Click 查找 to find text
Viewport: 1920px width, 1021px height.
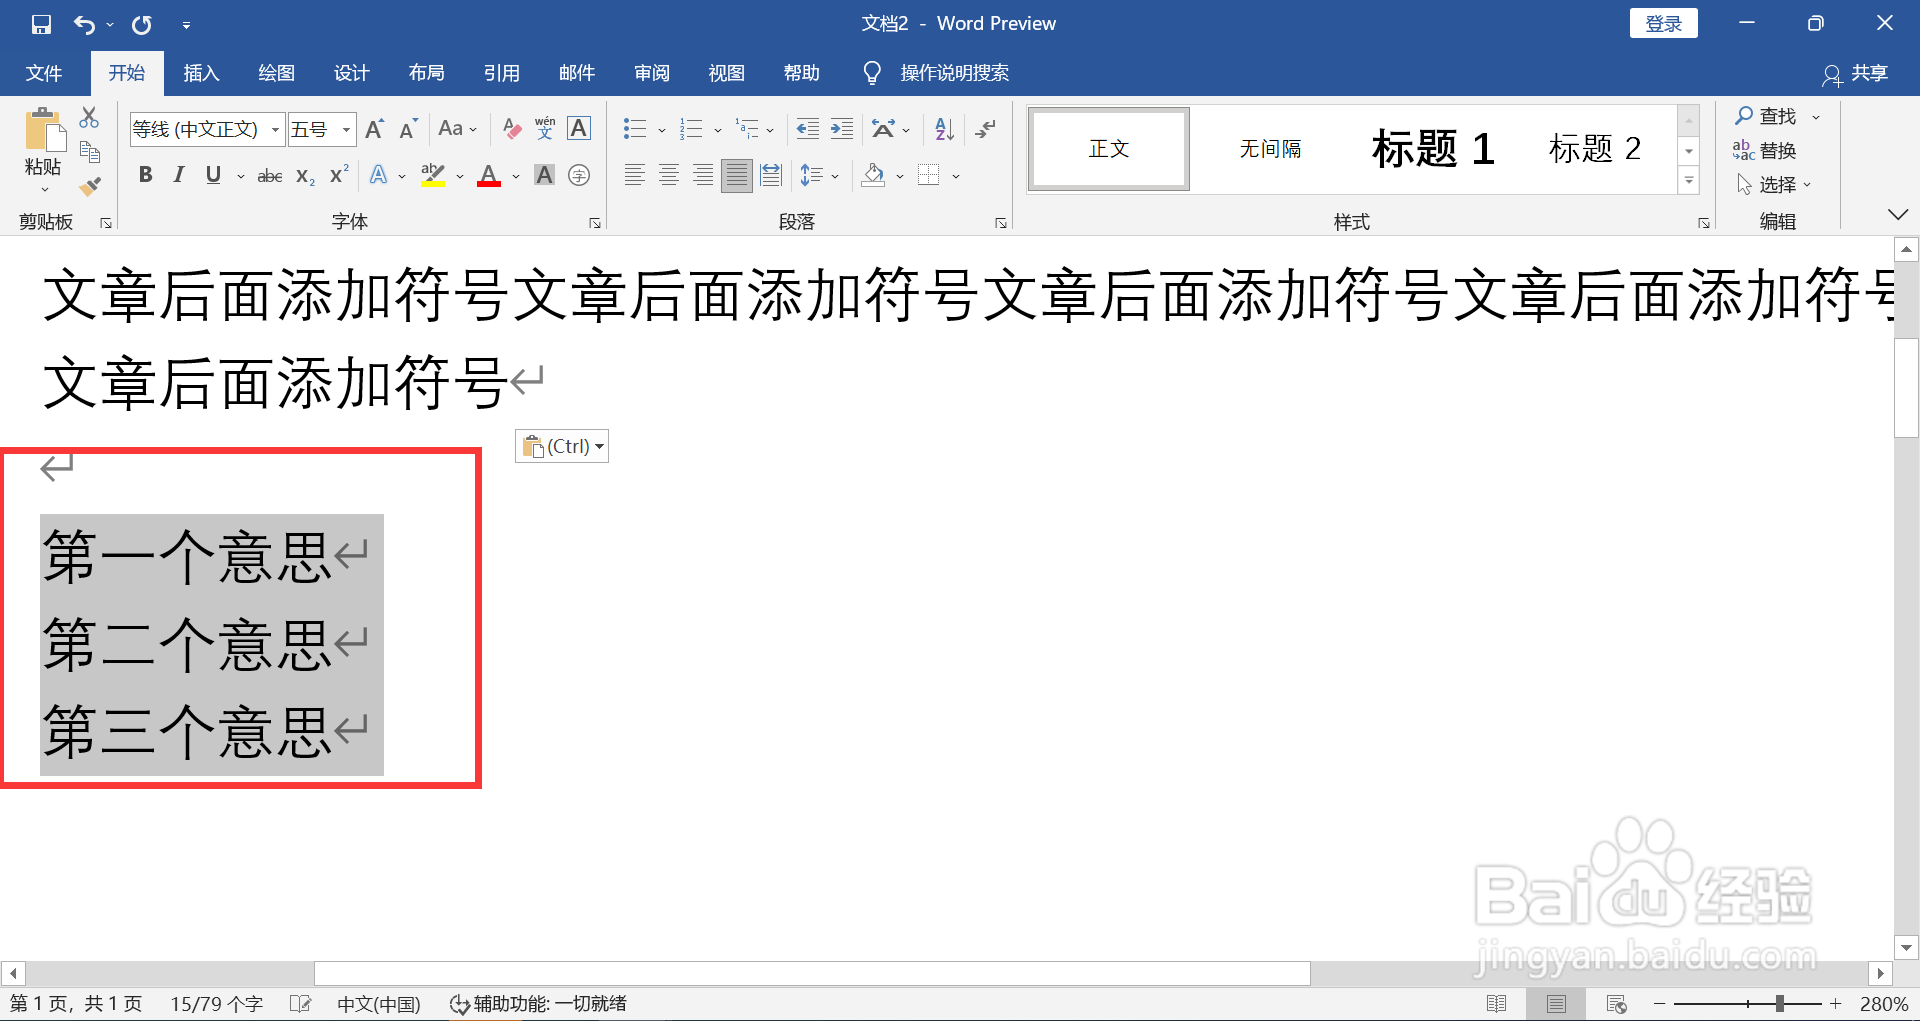pyautogui.click(x=1766, y=117)
